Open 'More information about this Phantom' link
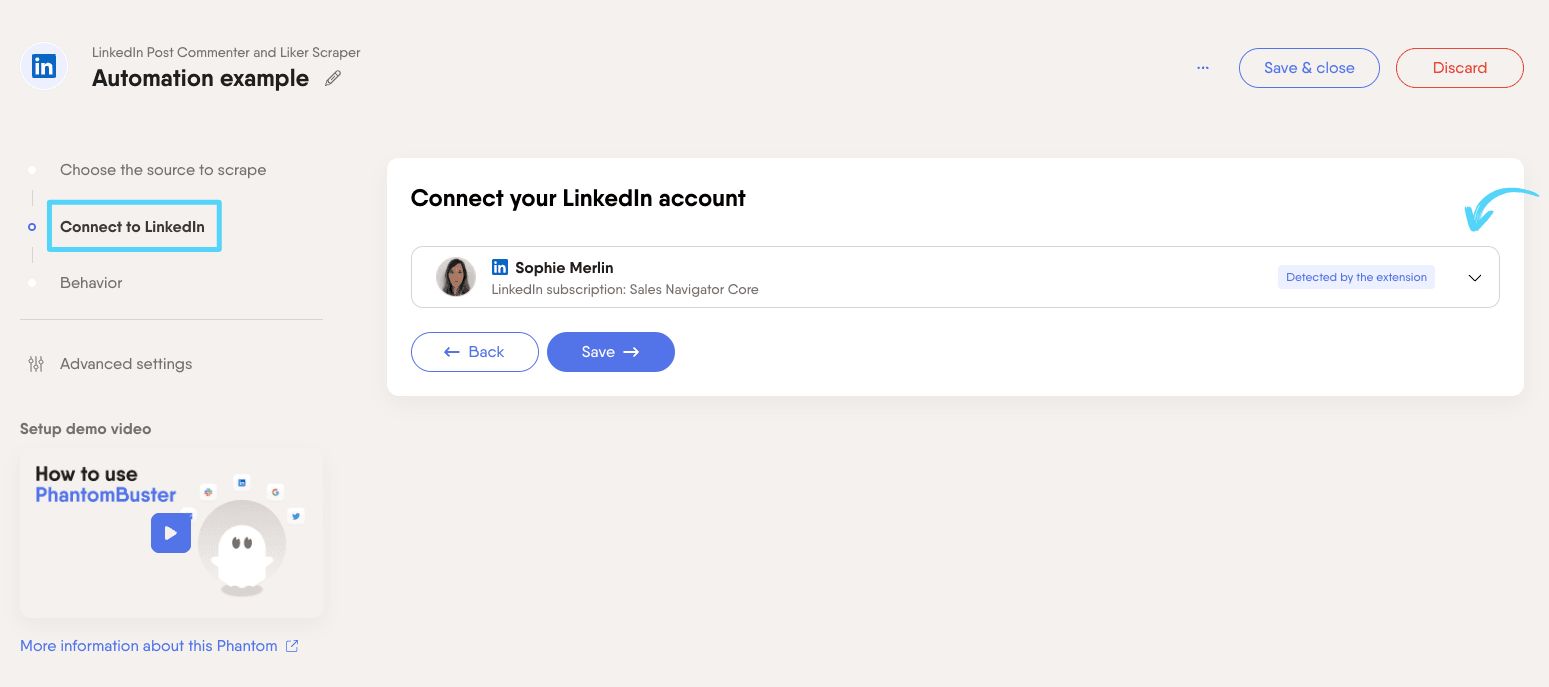 tap(148, 645)
